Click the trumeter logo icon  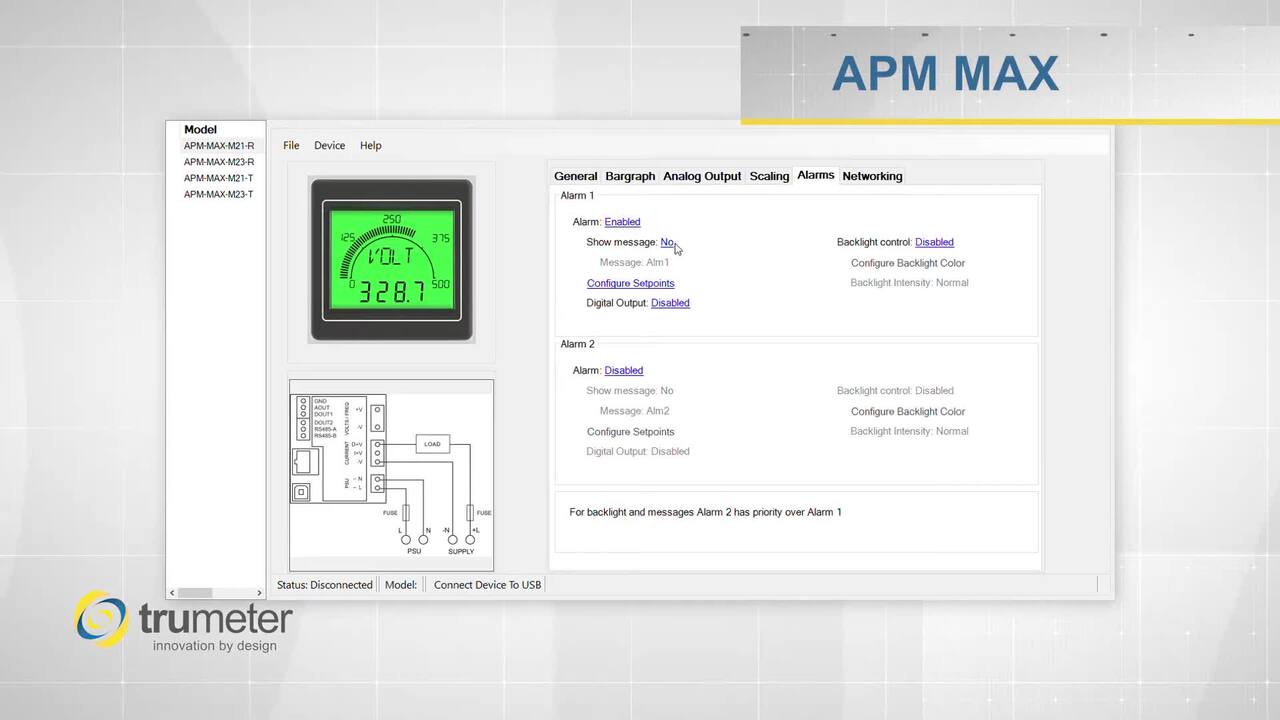click(x=102, y=618)
